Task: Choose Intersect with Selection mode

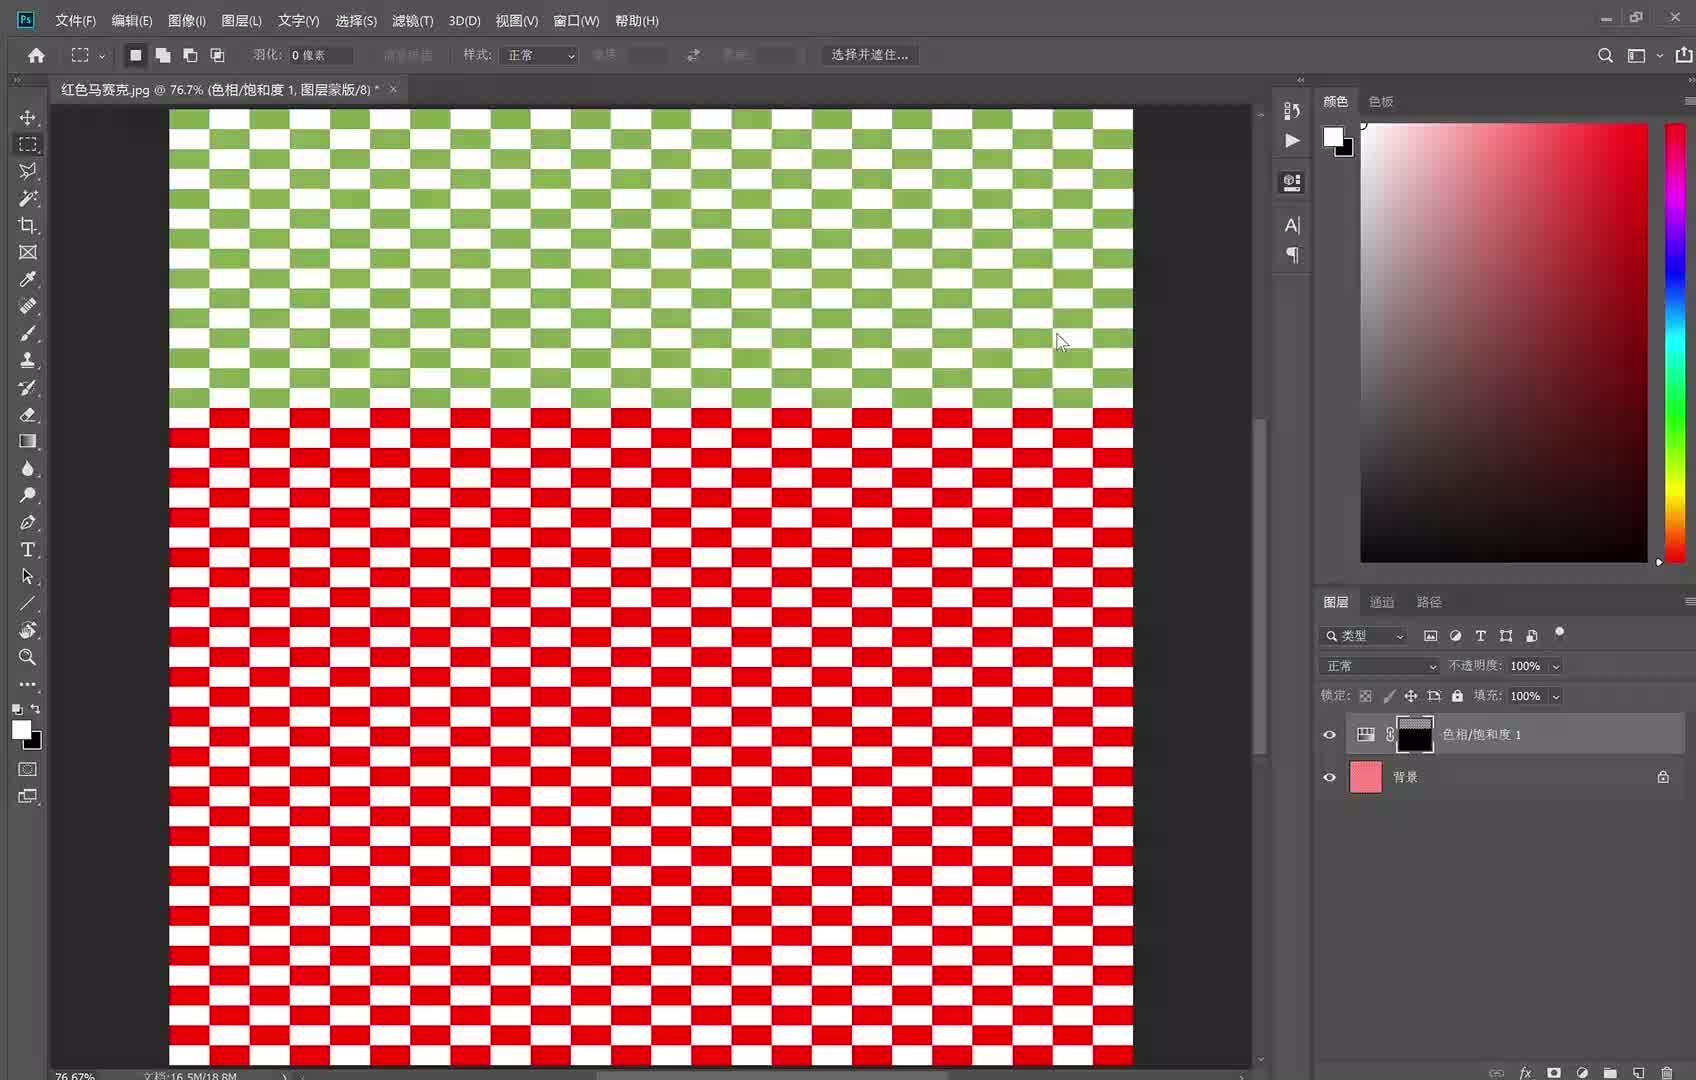Action: (217, 55)
